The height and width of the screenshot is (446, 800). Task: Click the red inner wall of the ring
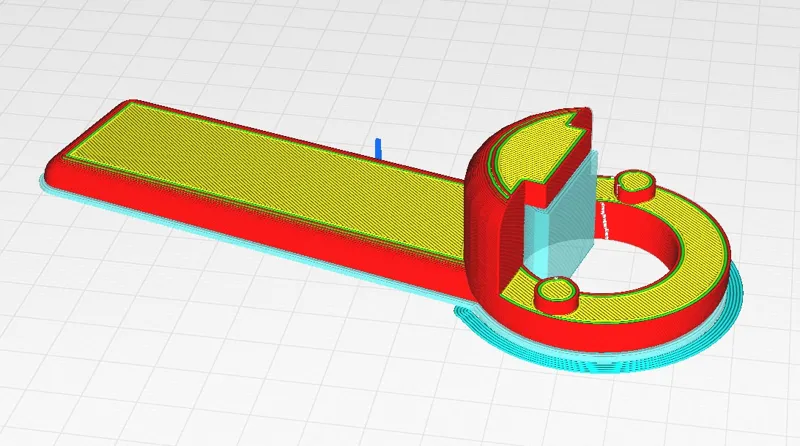(645, 225)
